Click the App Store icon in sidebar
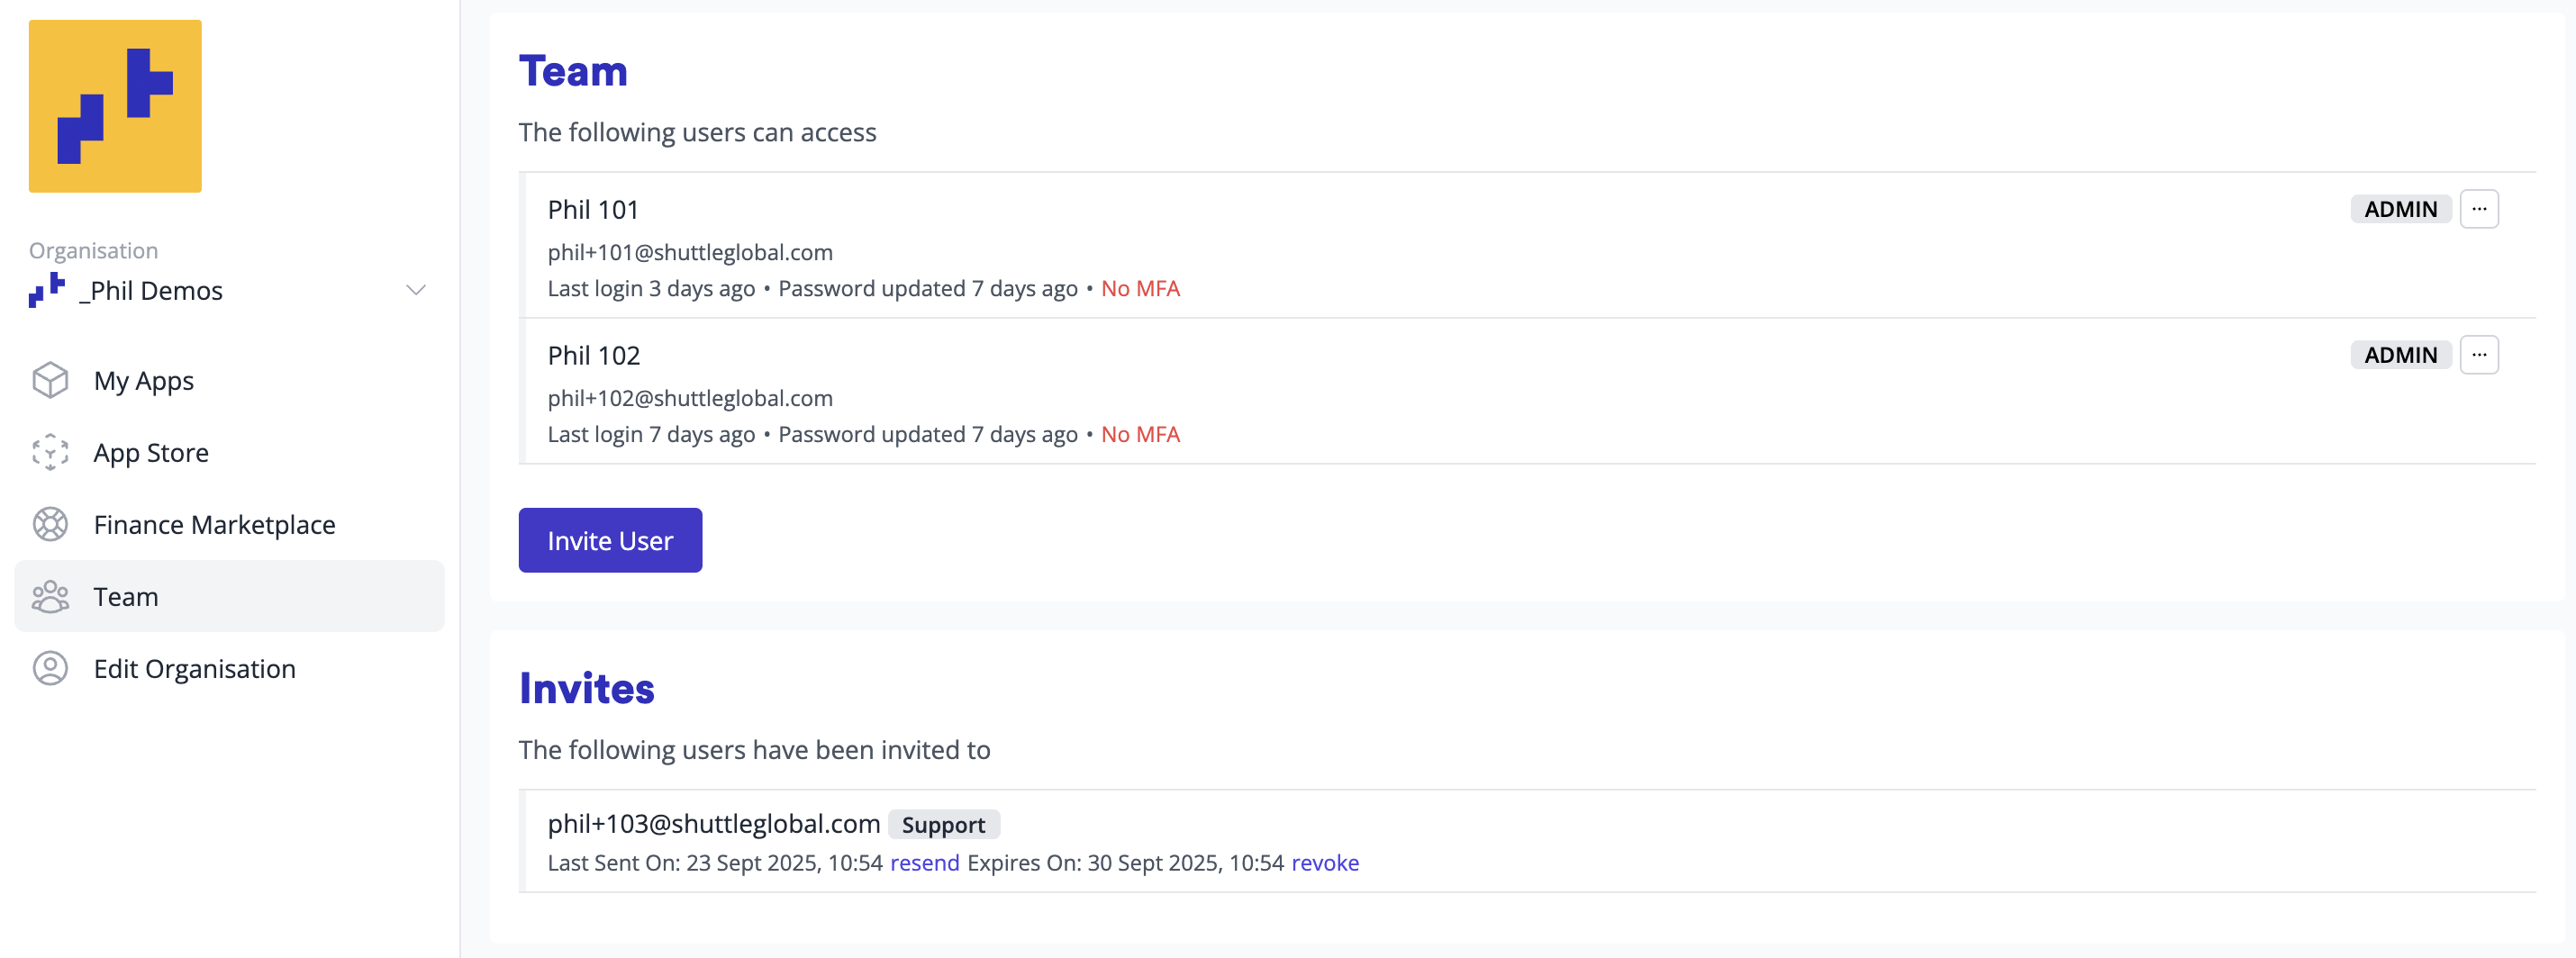Image resolution: width=2576 pixels, height=958 pixels. (50, 452)
